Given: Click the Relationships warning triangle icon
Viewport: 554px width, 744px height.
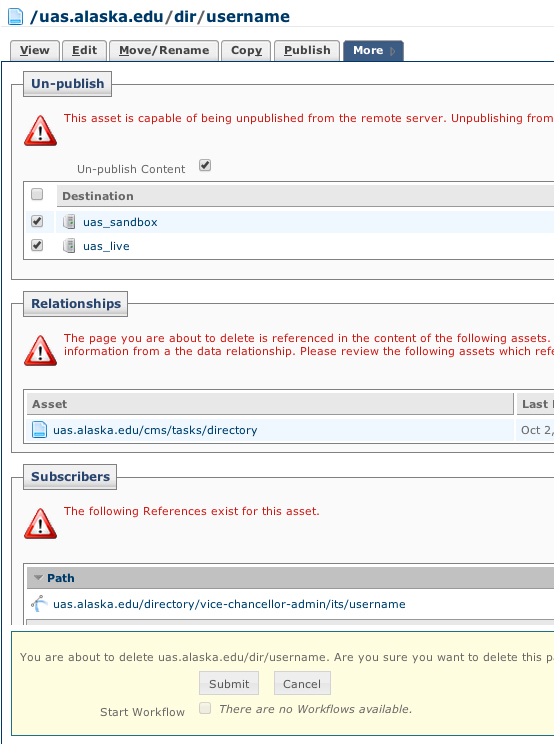Looking at the screenshot, I should pos(40,351).
